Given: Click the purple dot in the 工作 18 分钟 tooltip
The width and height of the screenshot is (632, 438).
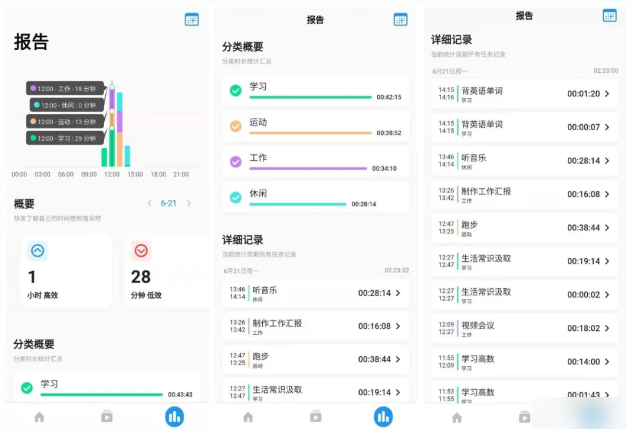Looking at the screenshot, I should [x=33, y=88].
